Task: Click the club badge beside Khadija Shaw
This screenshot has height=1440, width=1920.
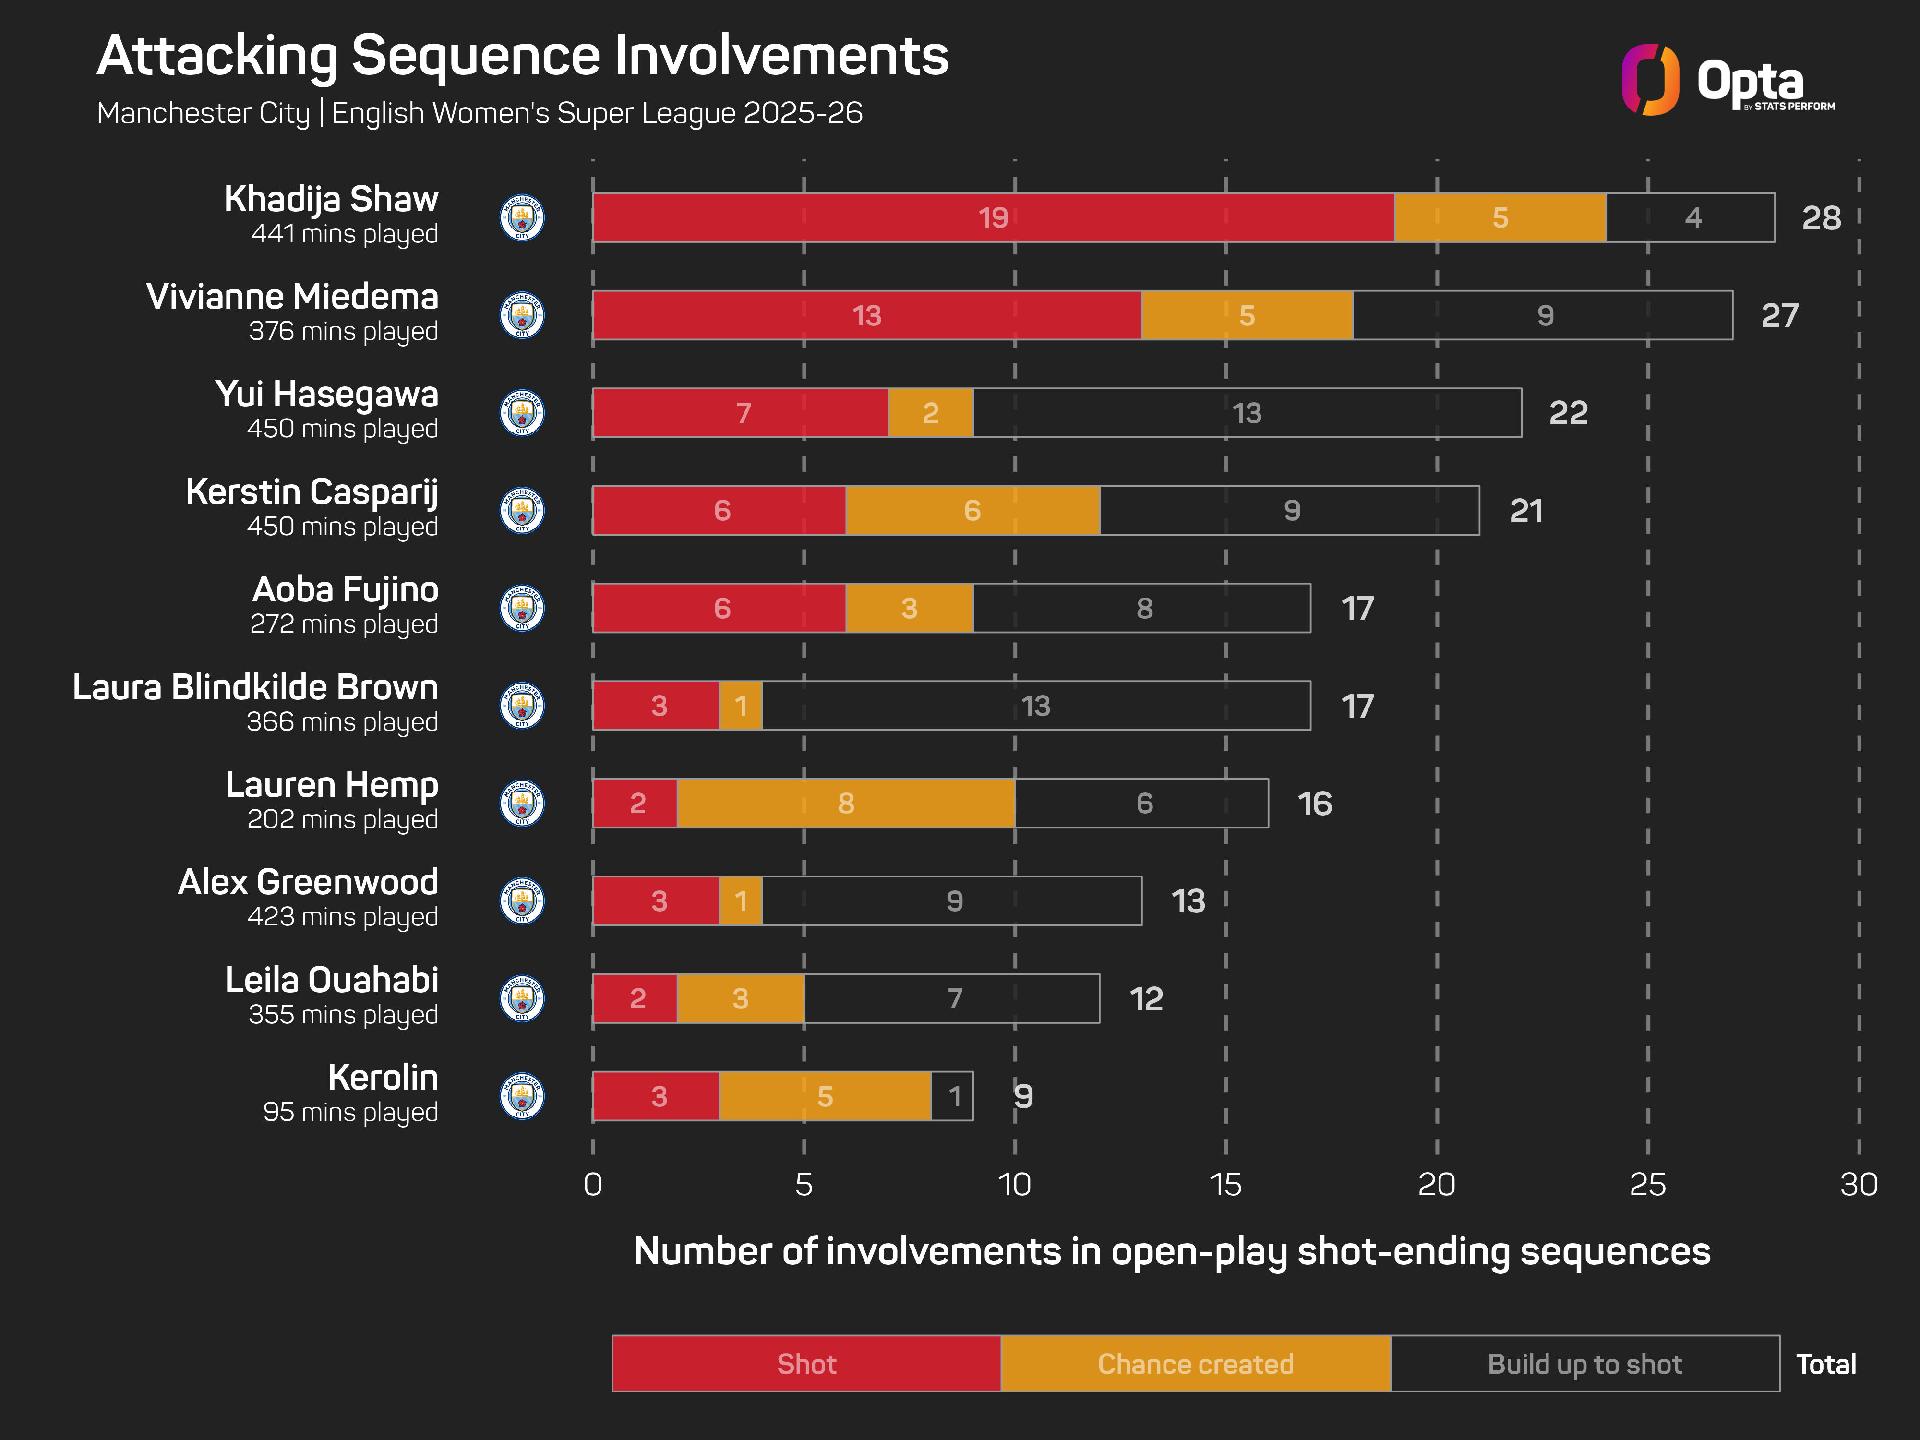Action: point(521,217)
